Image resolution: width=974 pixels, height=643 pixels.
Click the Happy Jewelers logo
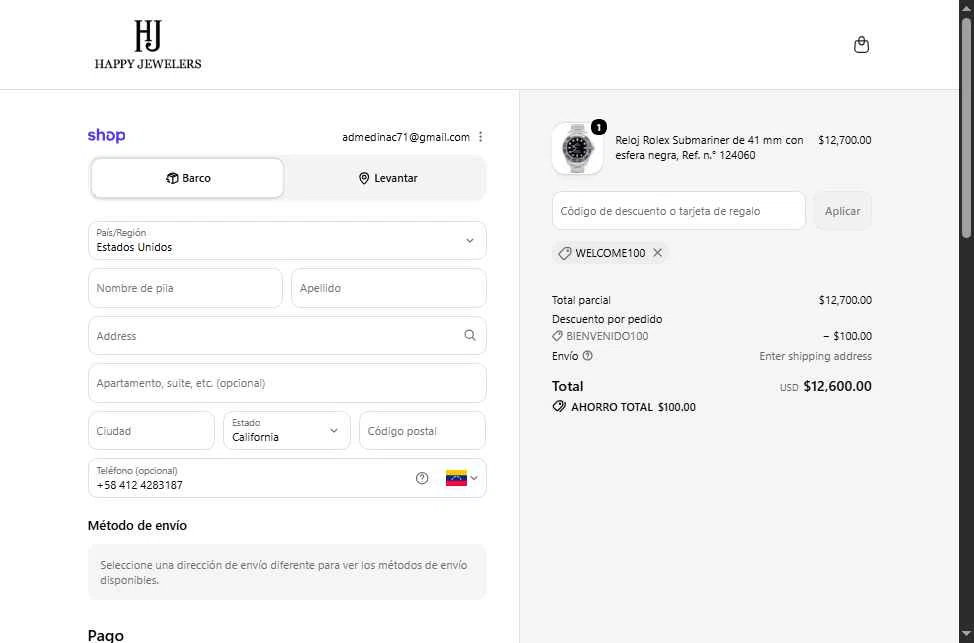point(148,45)
